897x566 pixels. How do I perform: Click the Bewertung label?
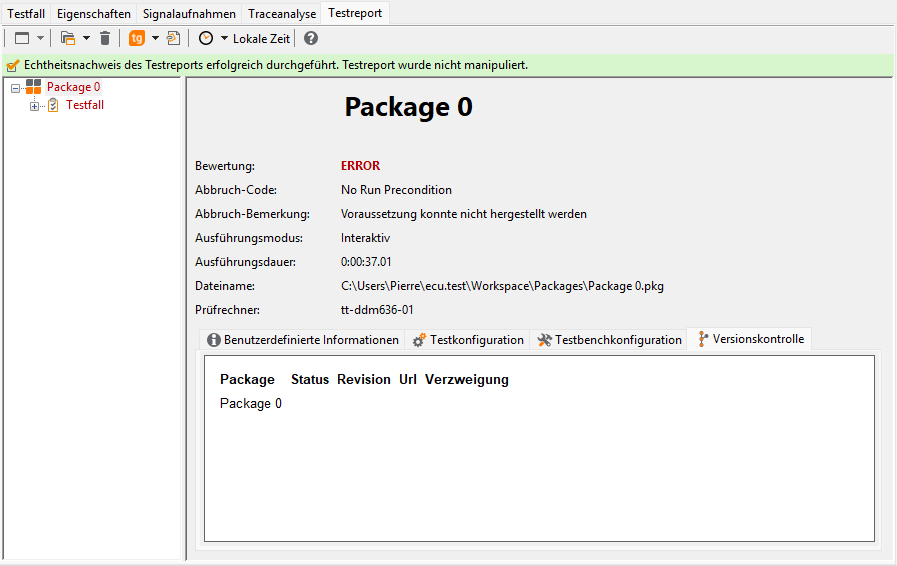click(225, 166)
